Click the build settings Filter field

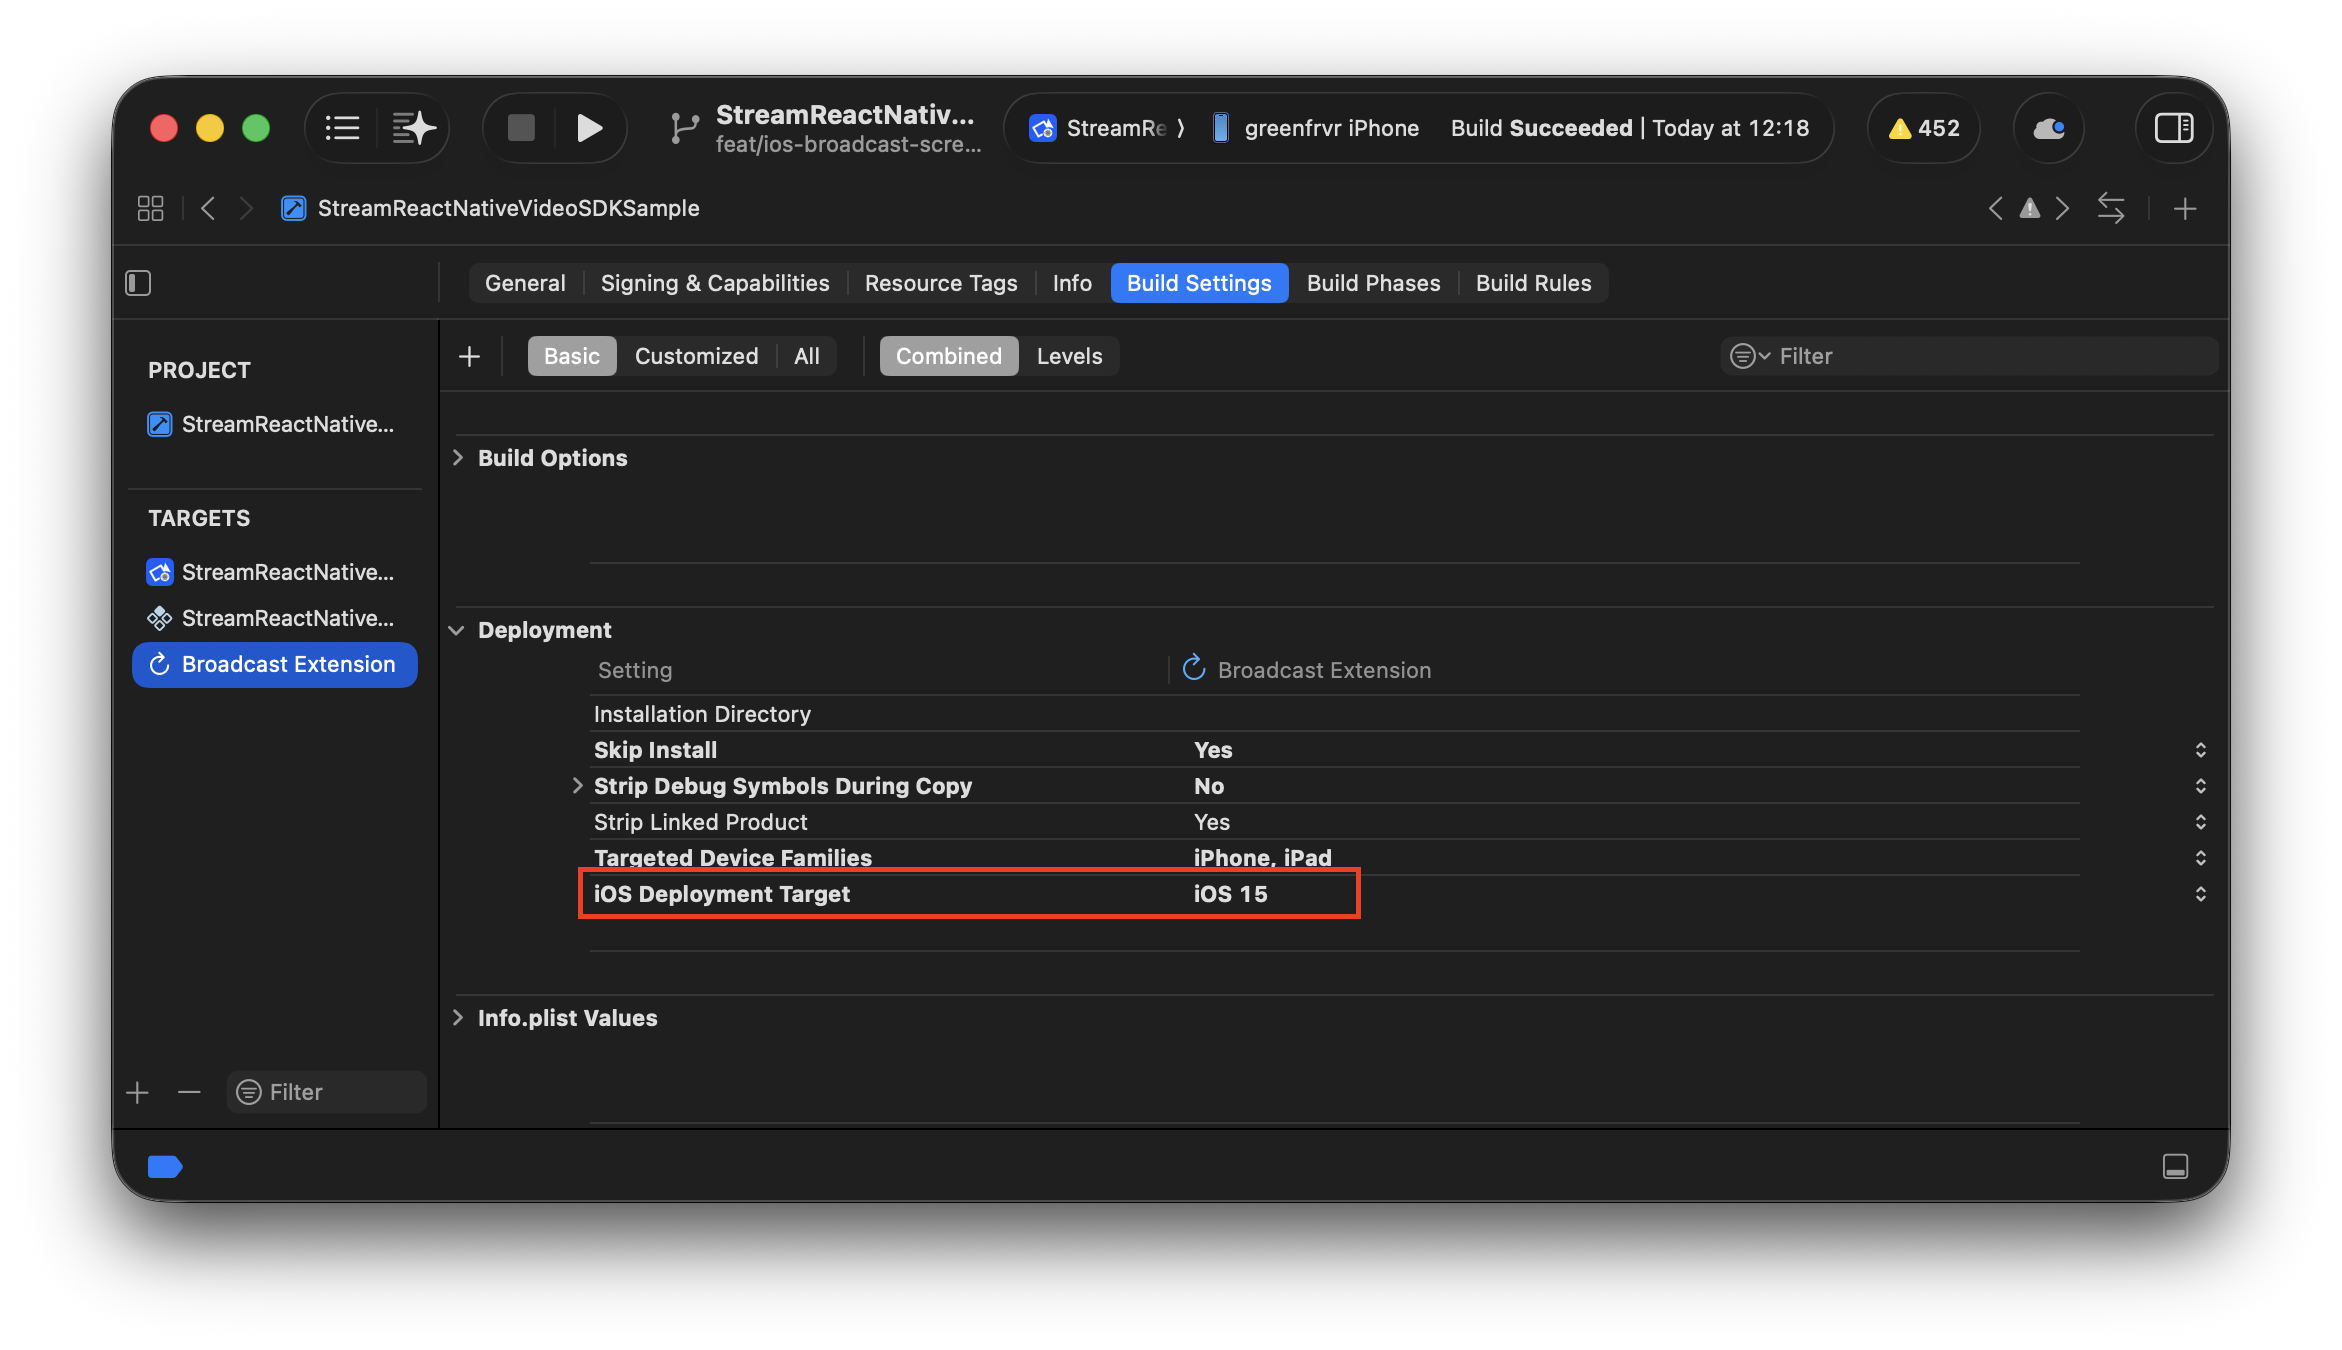(1968, 356)
